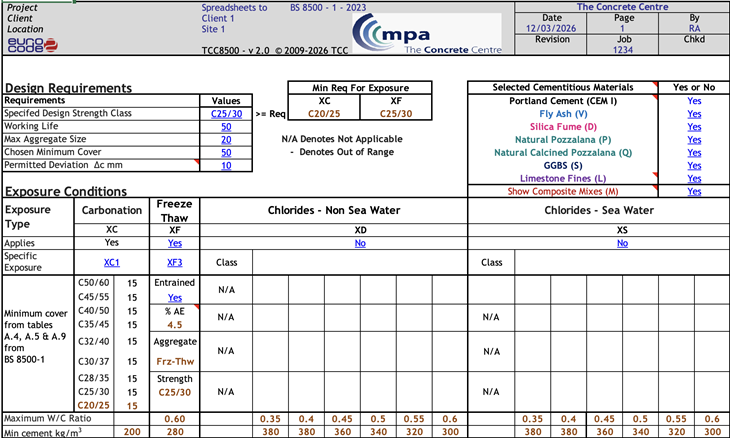730x438 pixels.
Task: Toggle the Fly Ash (V) Yes value
Action: click(694, 114)
